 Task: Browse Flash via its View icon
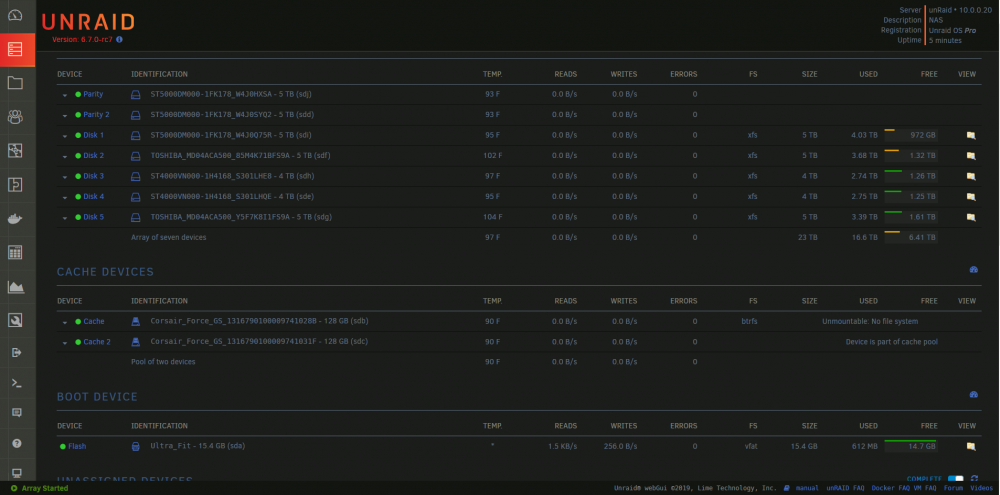pos(971,447)
